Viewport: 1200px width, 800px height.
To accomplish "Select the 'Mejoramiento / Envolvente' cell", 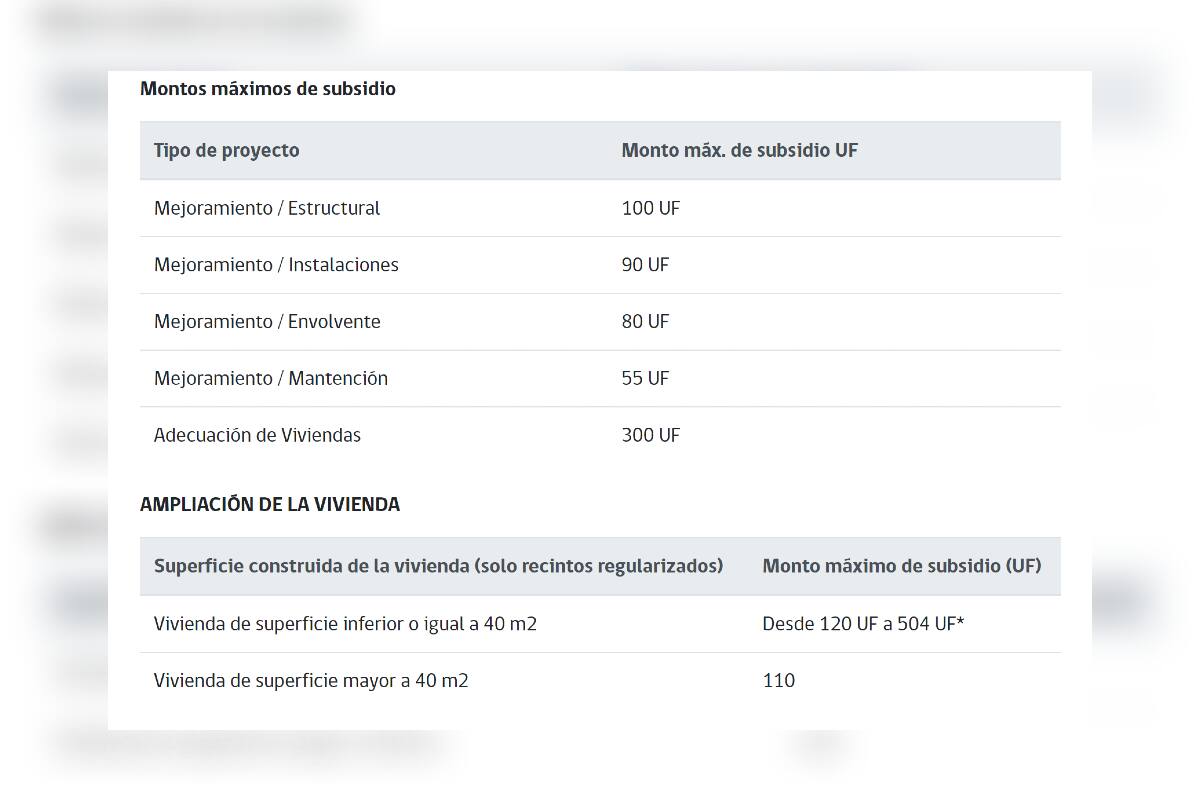I will click(267, 322).
